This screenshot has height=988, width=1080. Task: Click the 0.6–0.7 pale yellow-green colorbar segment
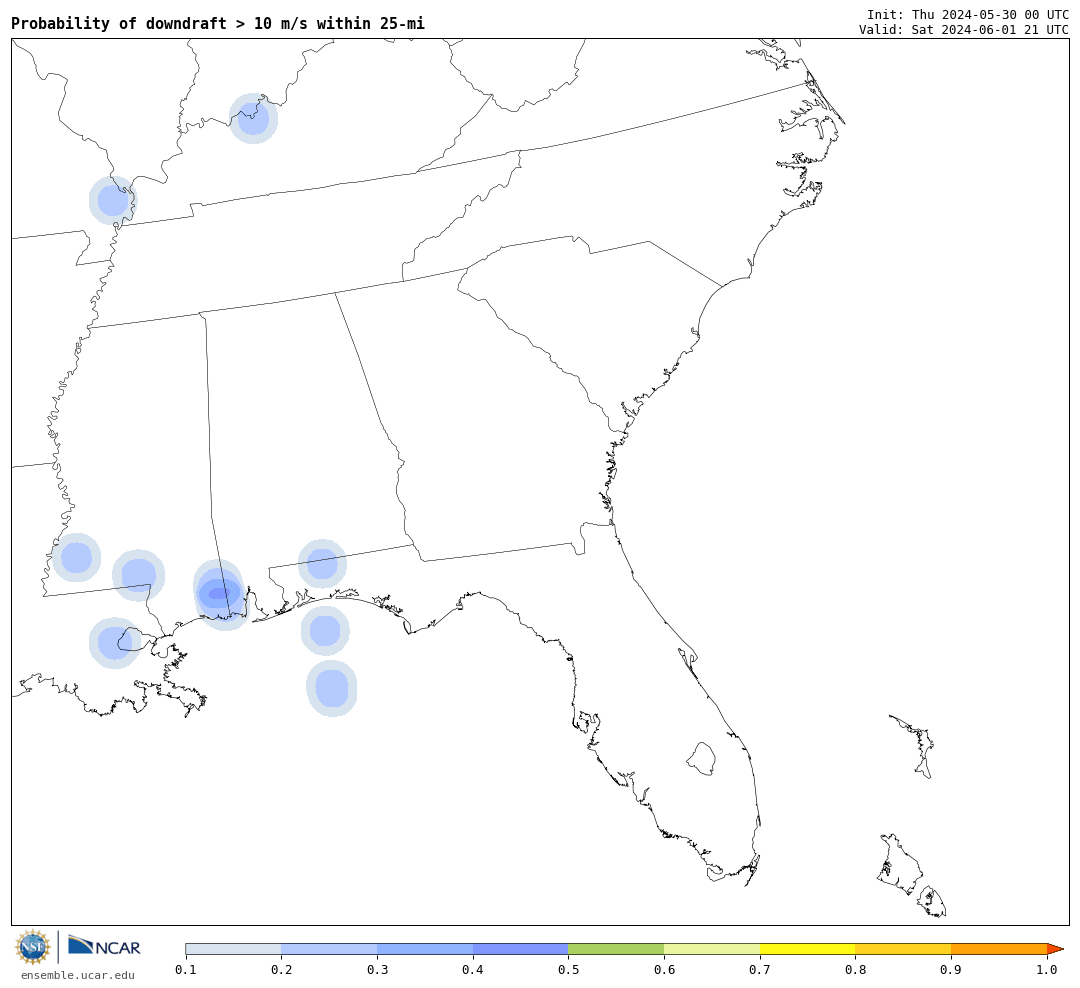tap(712, 949)
